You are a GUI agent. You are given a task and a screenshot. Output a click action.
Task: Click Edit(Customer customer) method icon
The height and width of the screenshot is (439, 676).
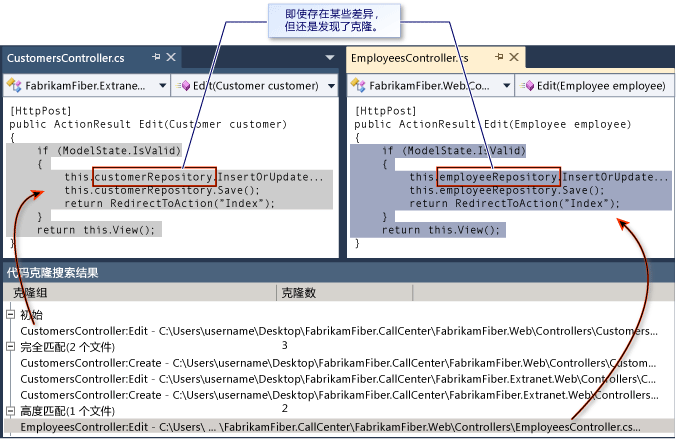[183, 86]
